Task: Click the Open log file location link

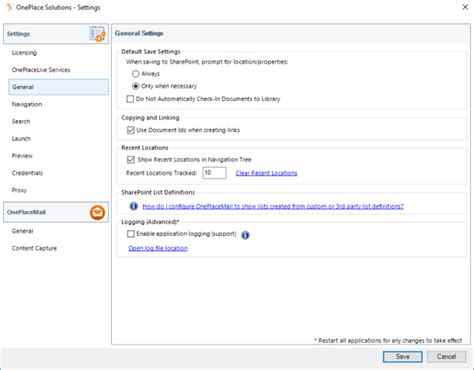Action: point(158,248)
